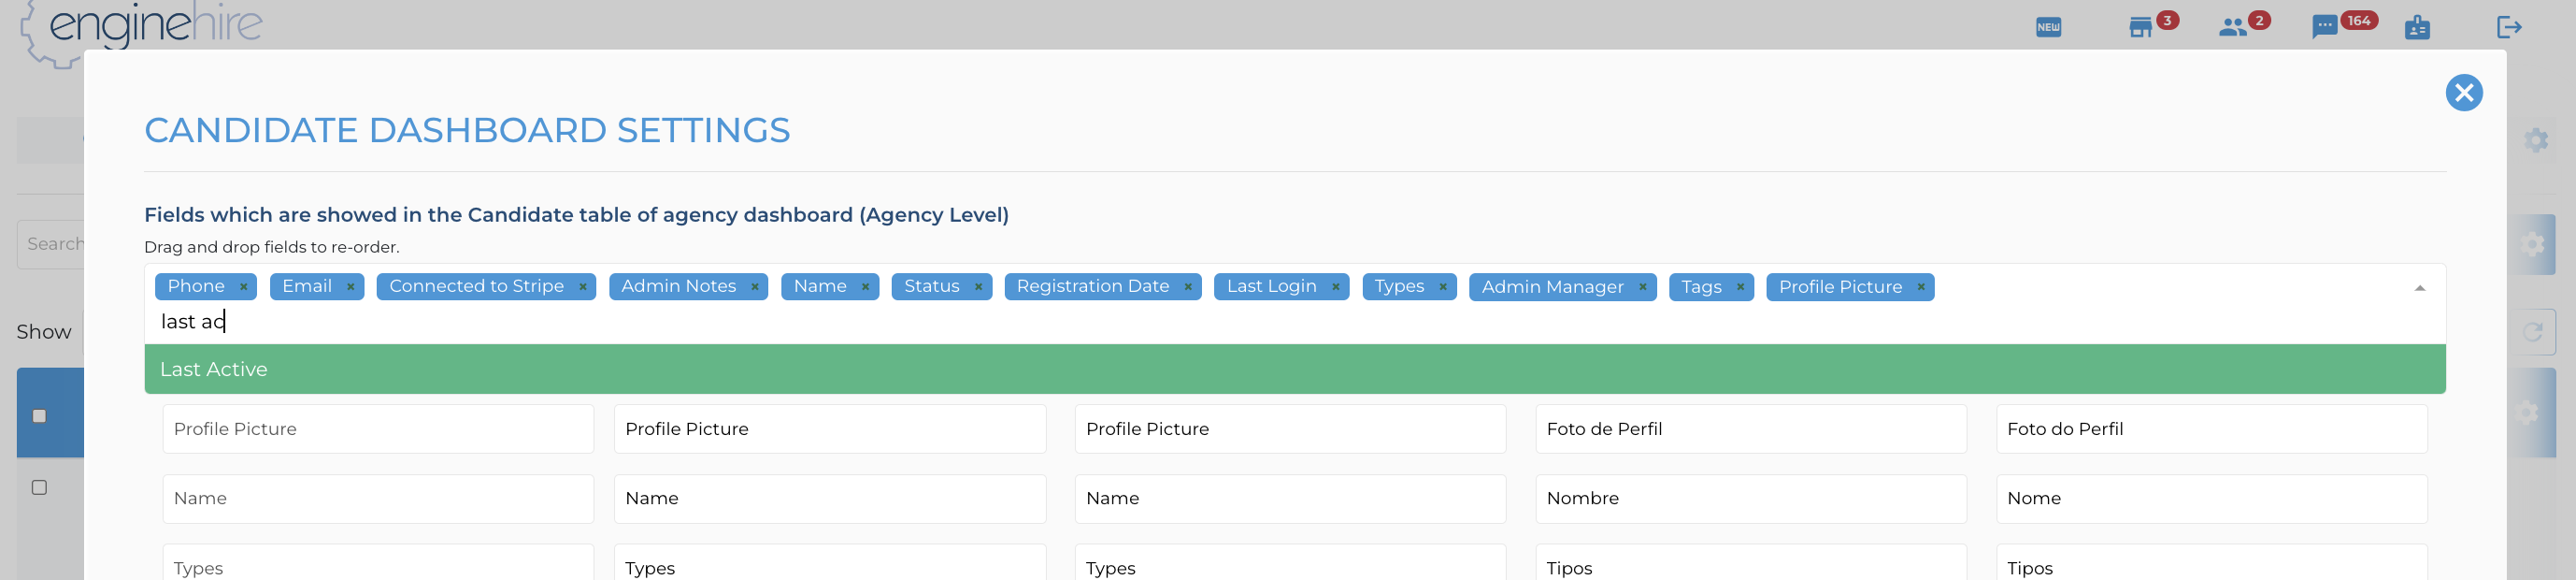Open the people icon with badge 2
The width and height of the screenshot is (2576, 580).
click(2232, 28)
